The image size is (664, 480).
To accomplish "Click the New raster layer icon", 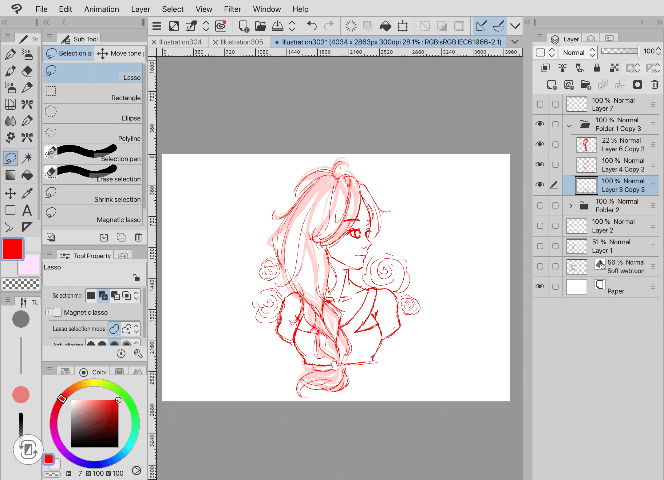I will [551, 85].
